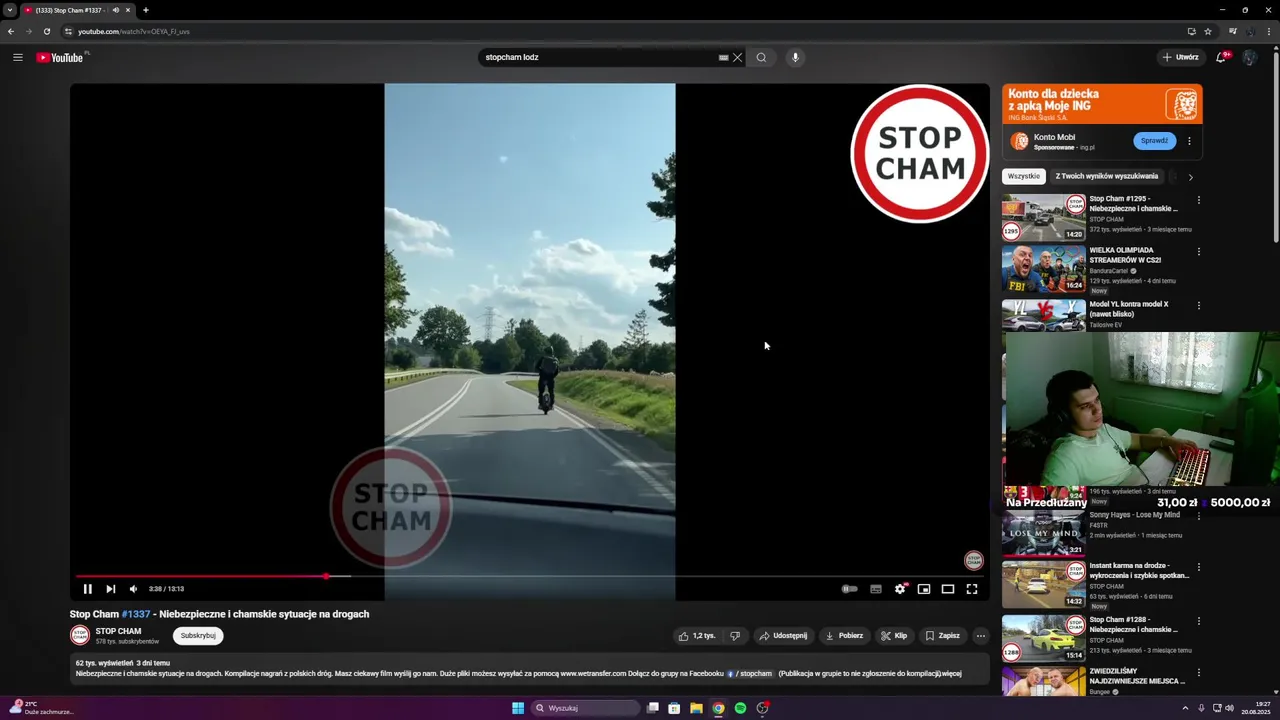The image size is (1280, 720).
Task: Open the #1337 hashtag link in title
Action: tap(136, 614)
